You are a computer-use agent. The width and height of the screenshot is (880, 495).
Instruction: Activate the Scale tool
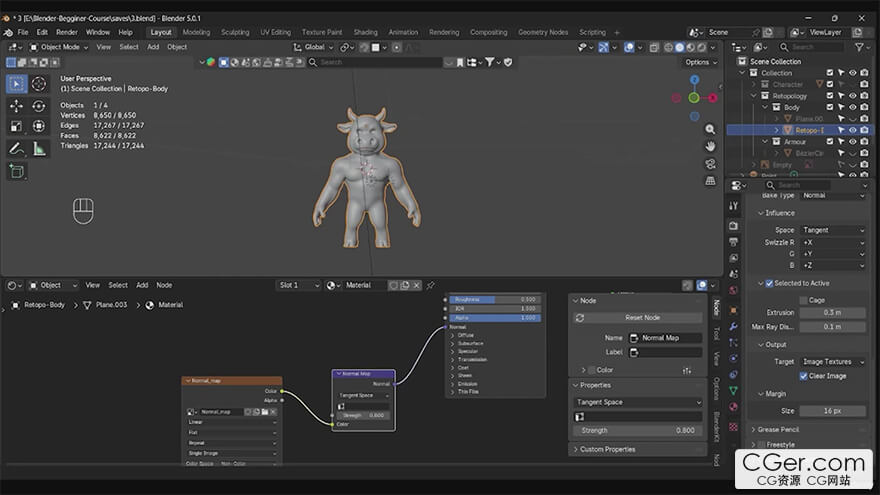click(x=16, y=126)
